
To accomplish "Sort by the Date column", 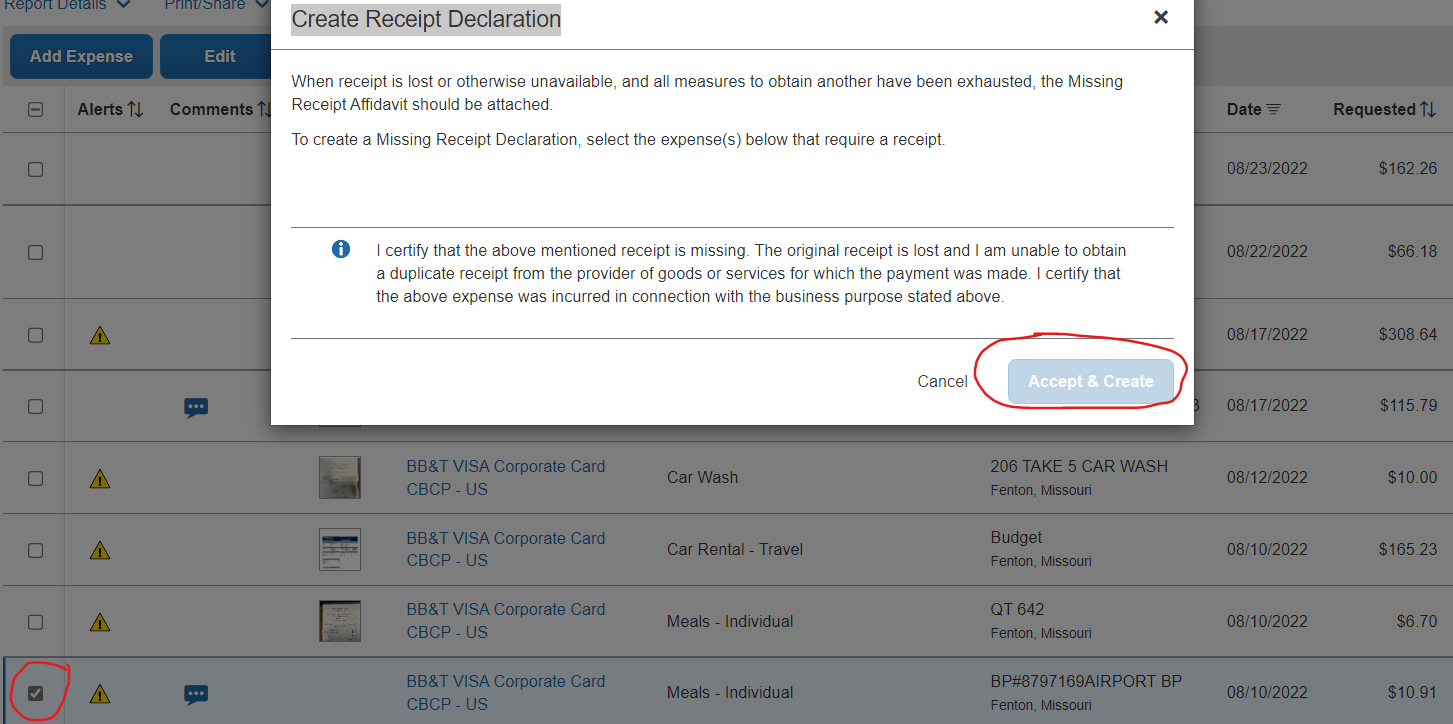I will [x=1254, y=109].
